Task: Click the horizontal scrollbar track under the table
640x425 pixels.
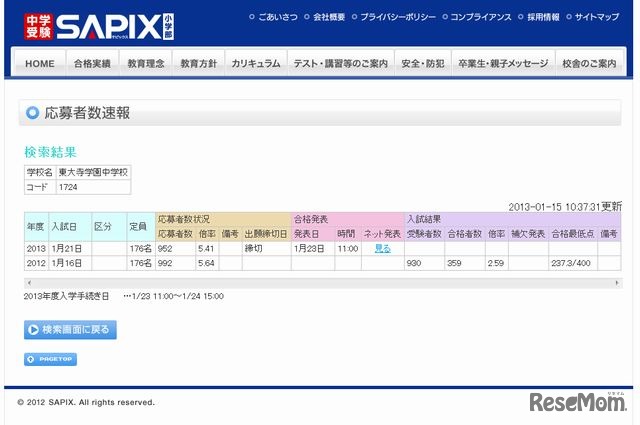Action: [323, 283]
